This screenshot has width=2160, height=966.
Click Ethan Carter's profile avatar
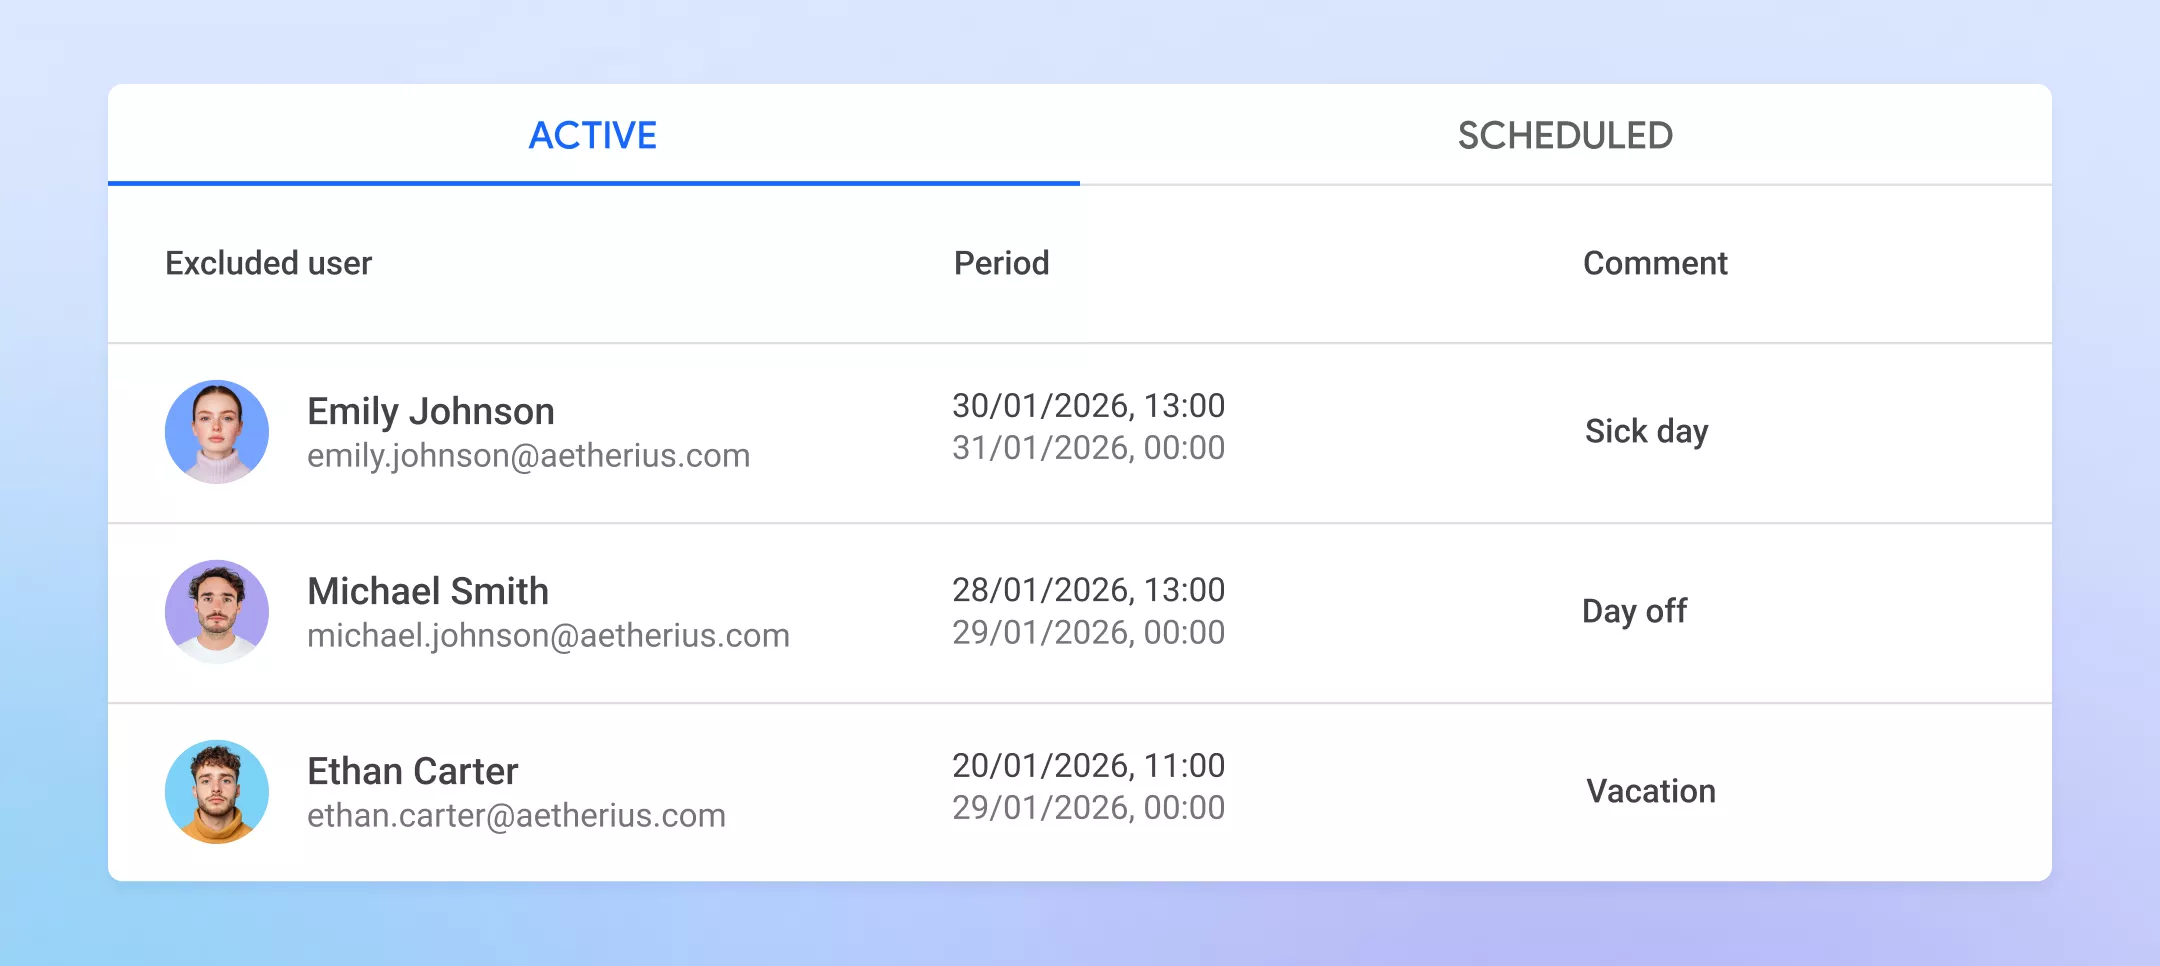pyautogui.click(x=217, y=792)
